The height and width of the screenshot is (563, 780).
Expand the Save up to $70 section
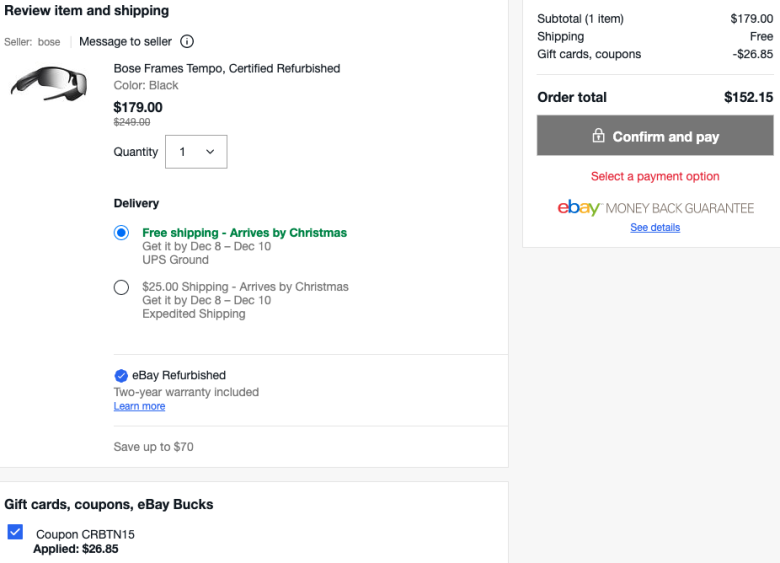tap(153, 447)
